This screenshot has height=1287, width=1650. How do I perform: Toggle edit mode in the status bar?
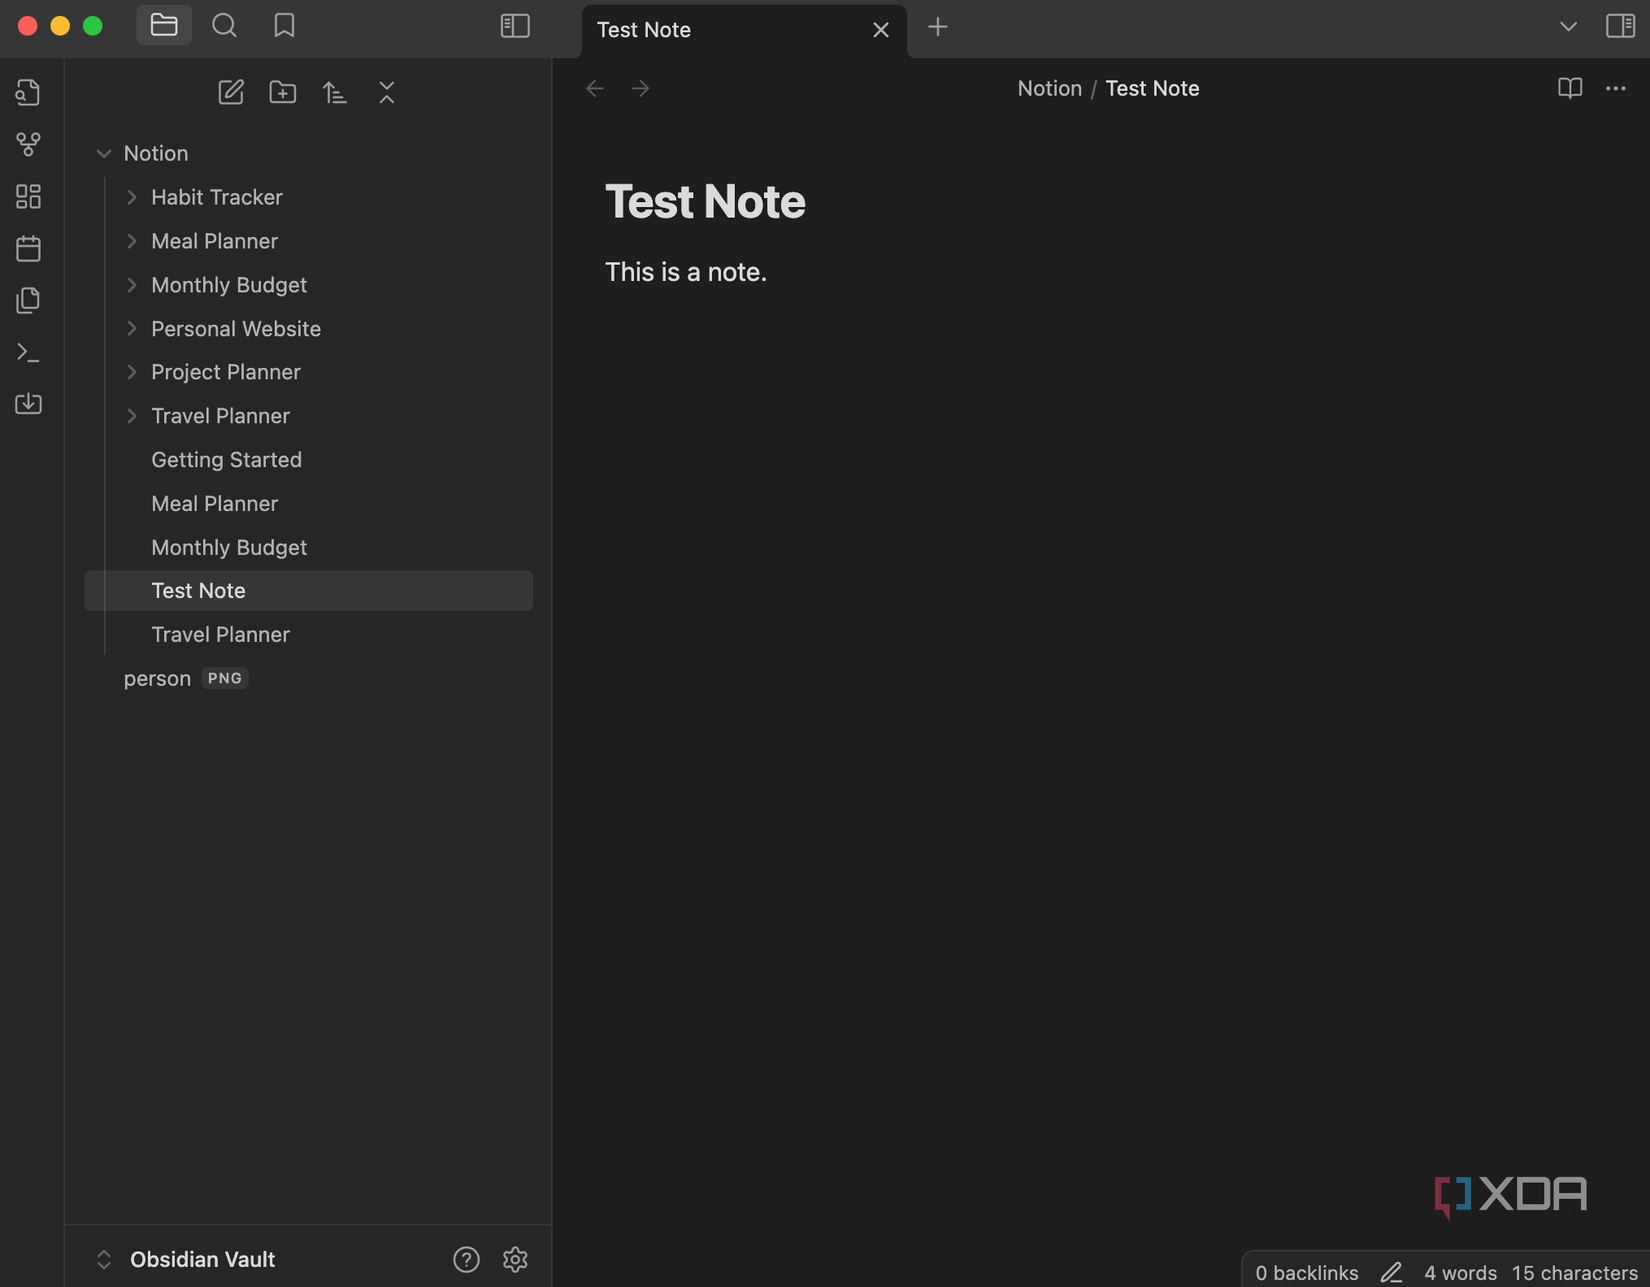click(x=1391, y=1272)
